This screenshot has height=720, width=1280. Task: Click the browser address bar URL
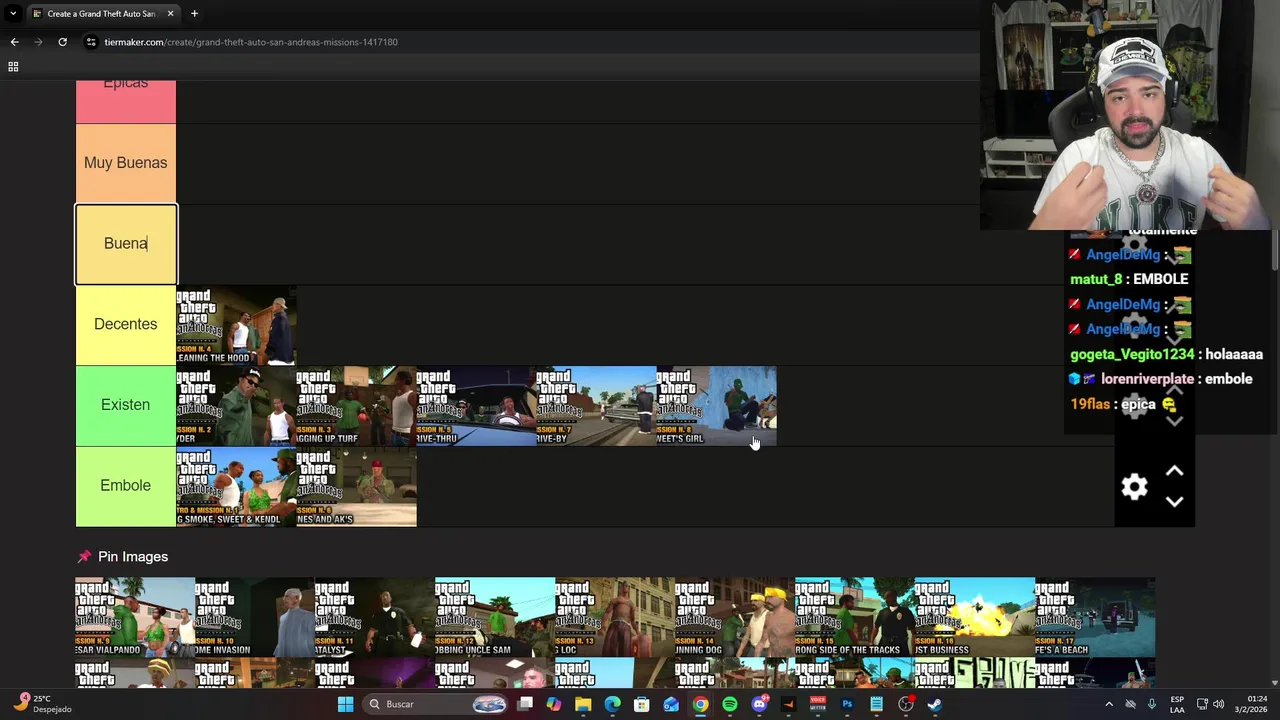pyautogui.click(x=251, y=42)
